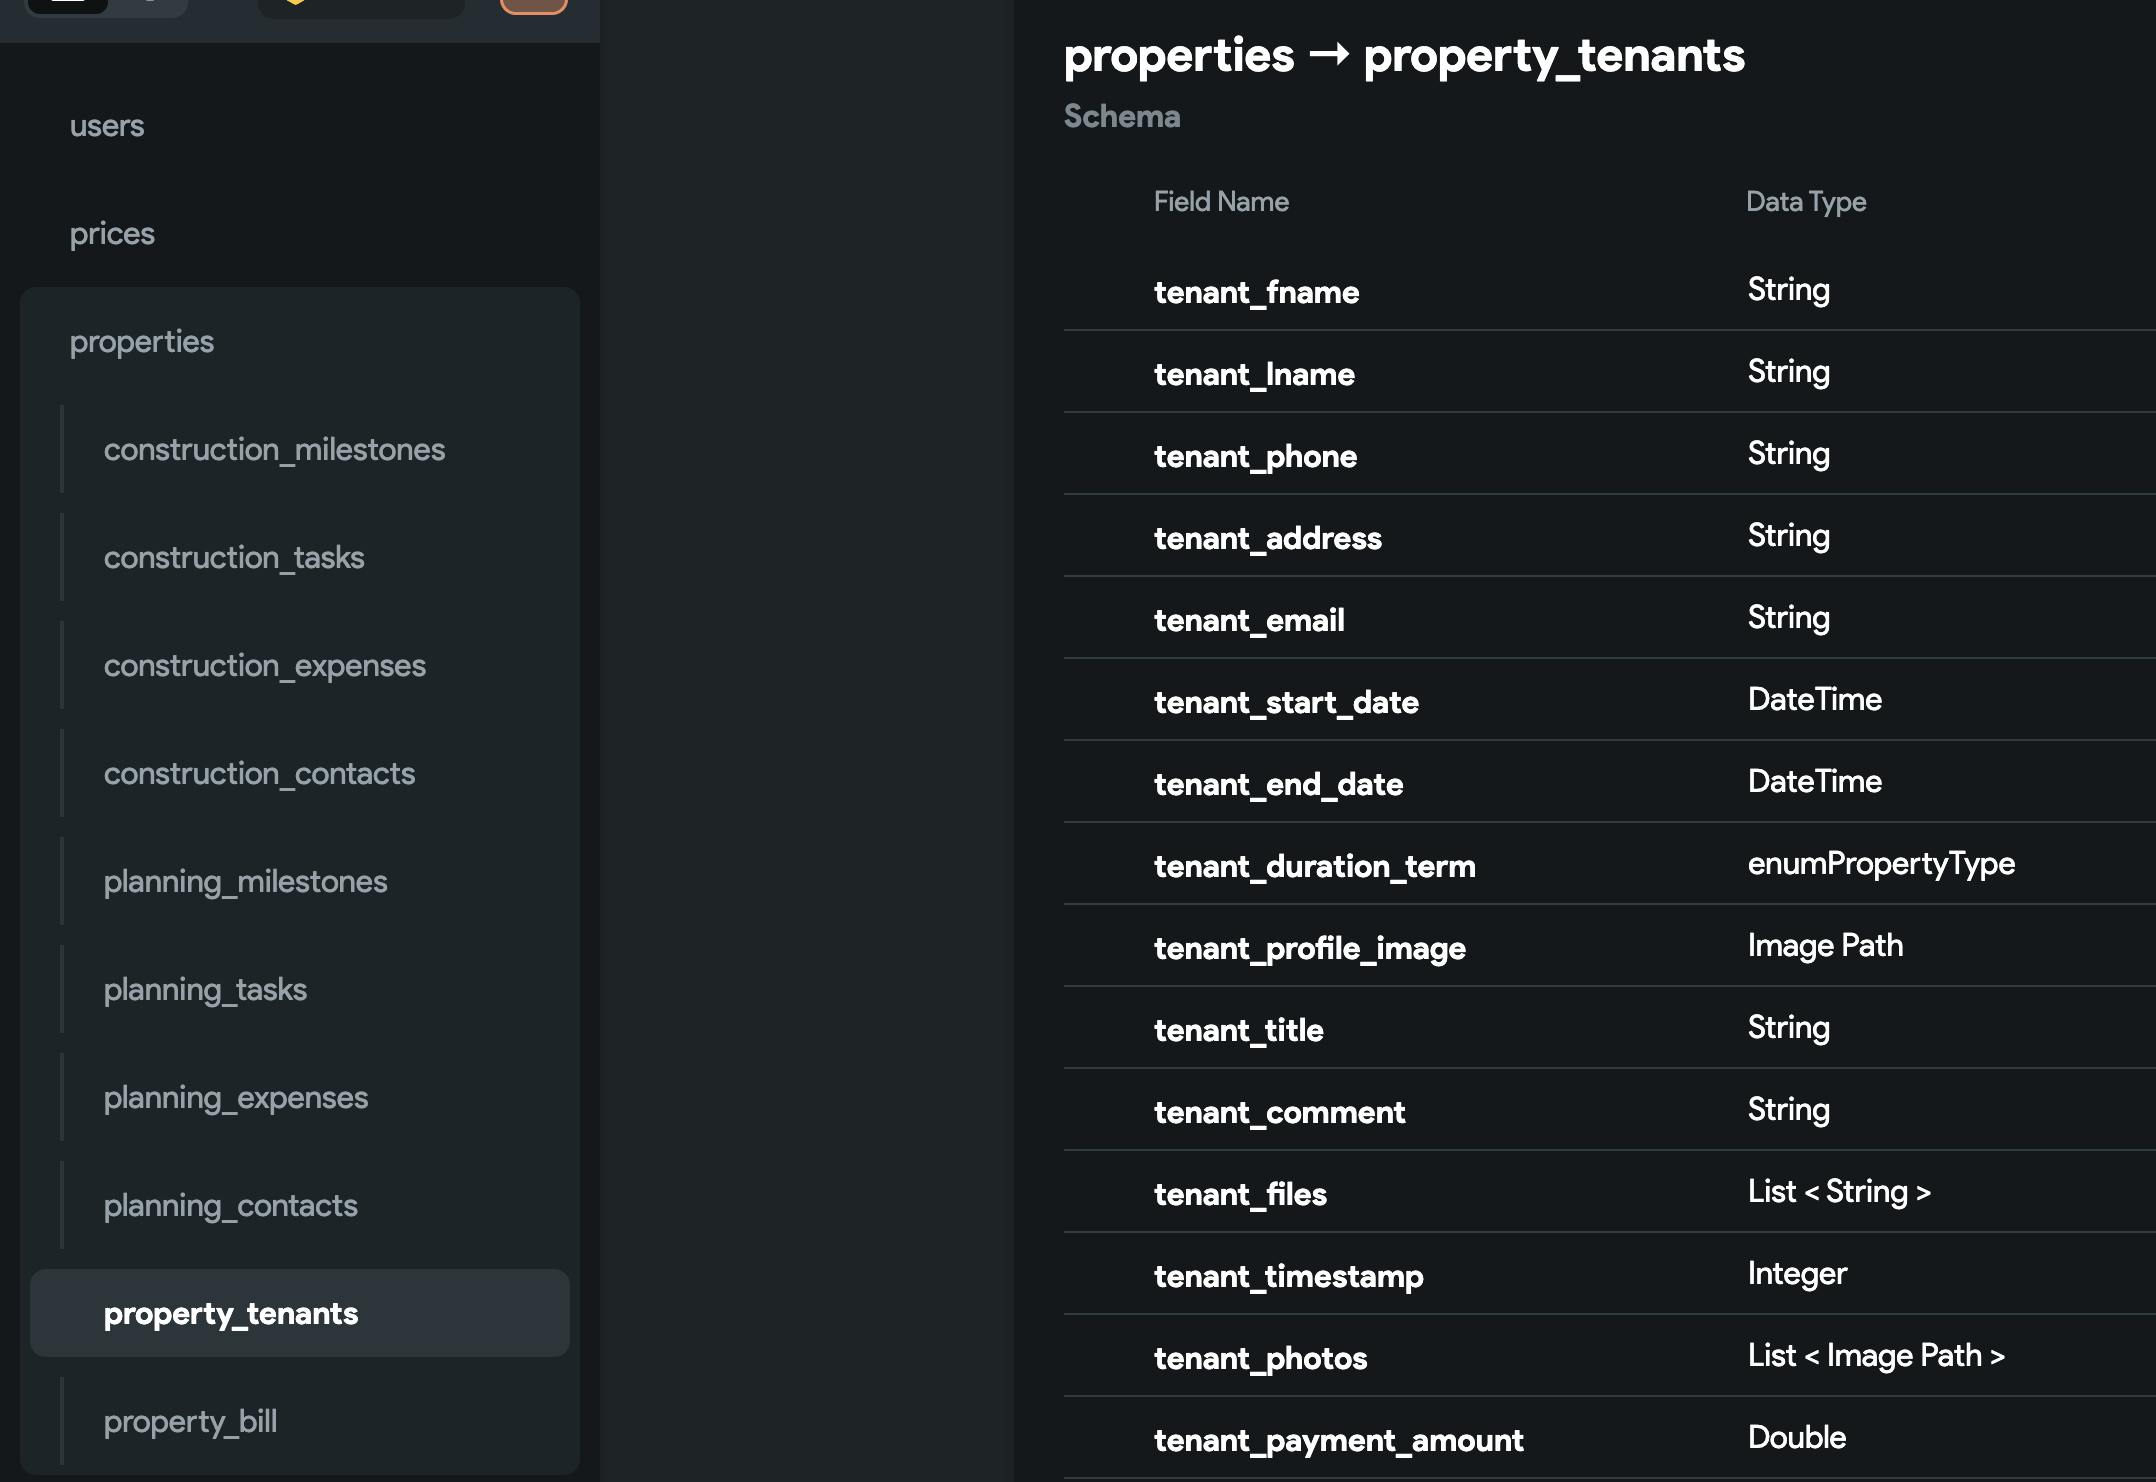Collapse the properties collection group
2156x1482 pixels.
pyautogui.click(x=142, y=342)
